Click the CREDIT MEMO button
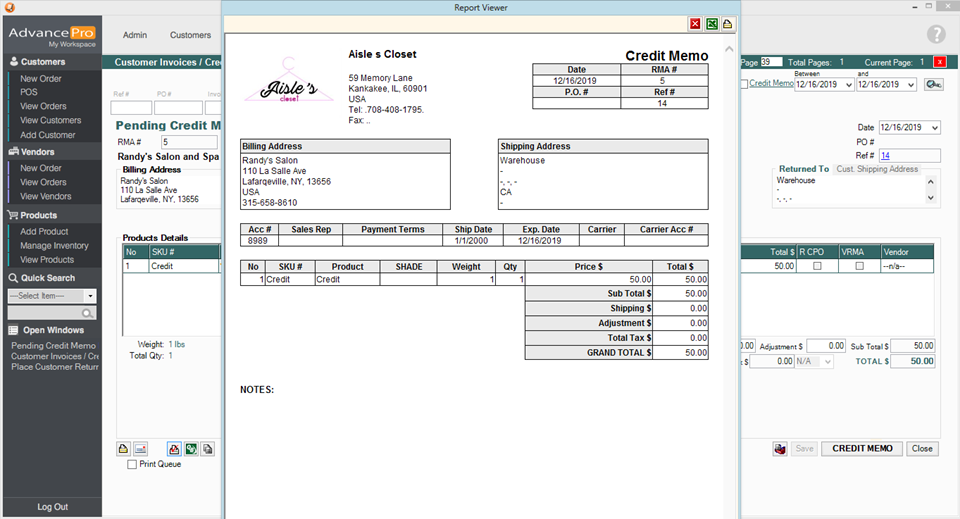Screen dimensions: 960x519 point(862,449)
